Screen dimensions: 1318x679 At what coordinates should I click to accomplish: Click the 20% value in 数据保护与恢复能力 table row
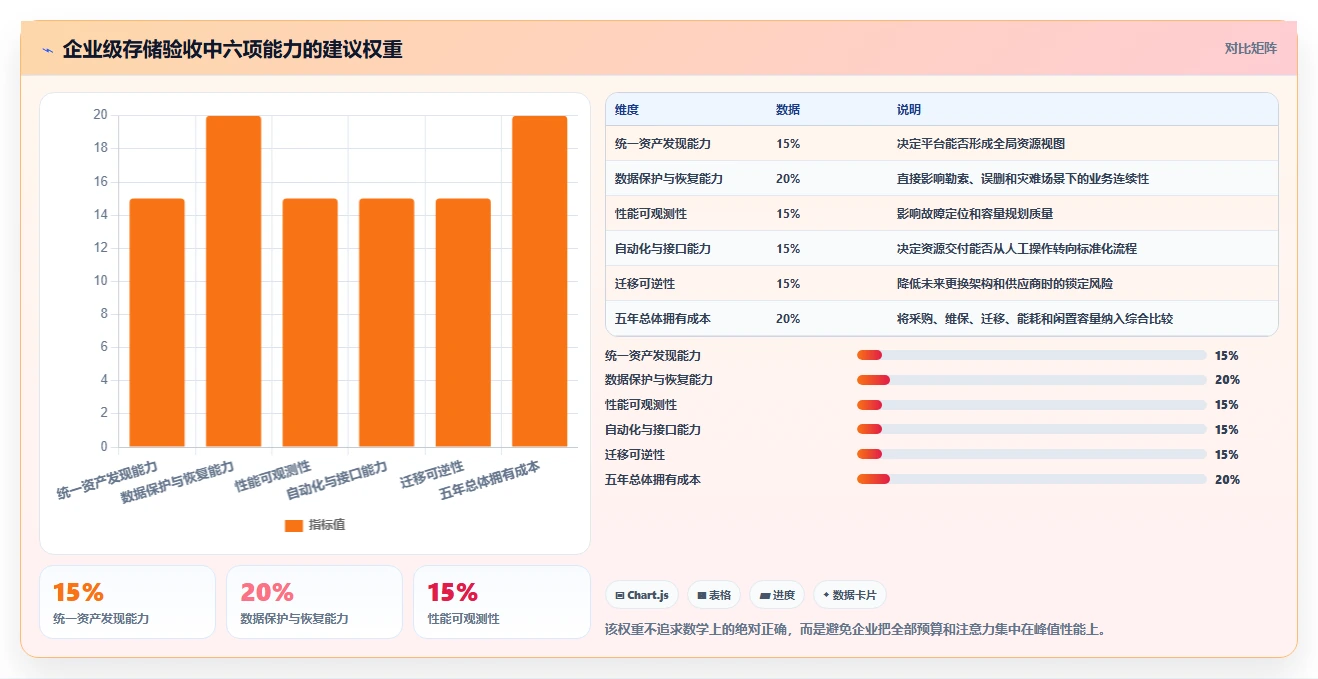788,179
